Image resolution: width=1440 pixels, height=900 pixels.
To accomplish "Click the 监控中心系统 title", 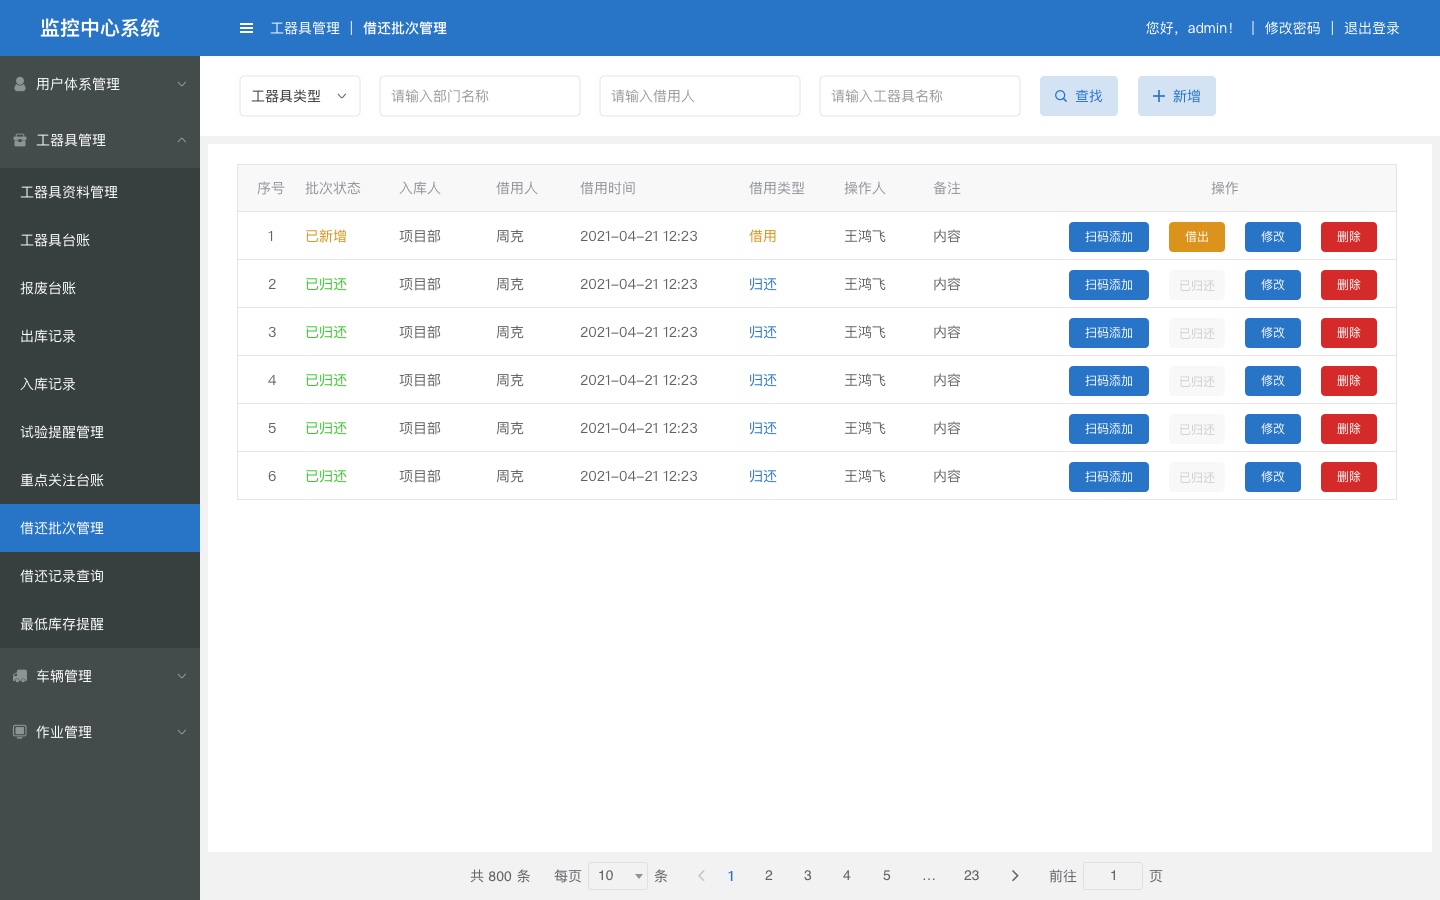I will (x=100, y=28).
